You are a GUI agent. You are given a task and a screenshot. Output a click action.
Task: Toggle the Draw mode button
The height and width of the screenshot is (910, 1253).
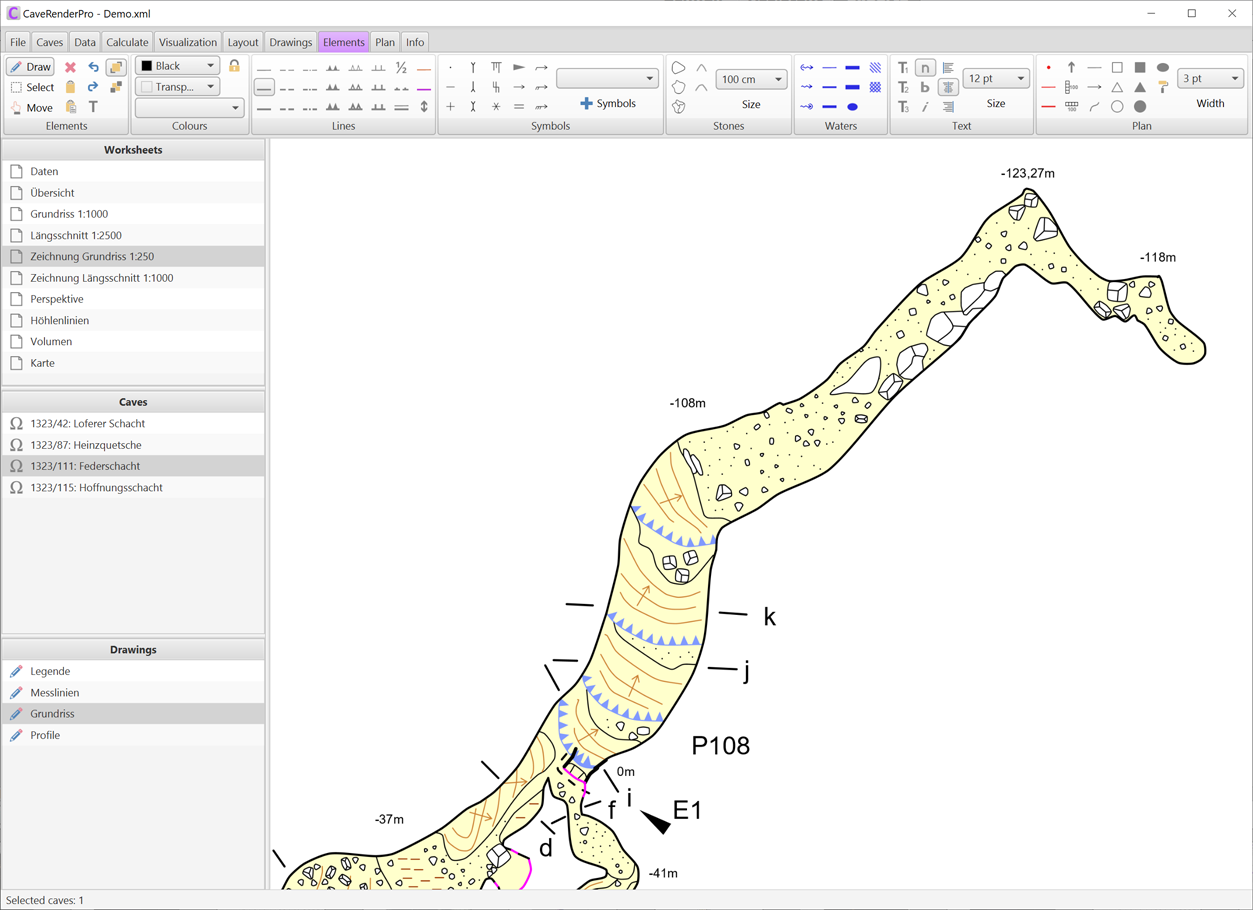point(30,67)
